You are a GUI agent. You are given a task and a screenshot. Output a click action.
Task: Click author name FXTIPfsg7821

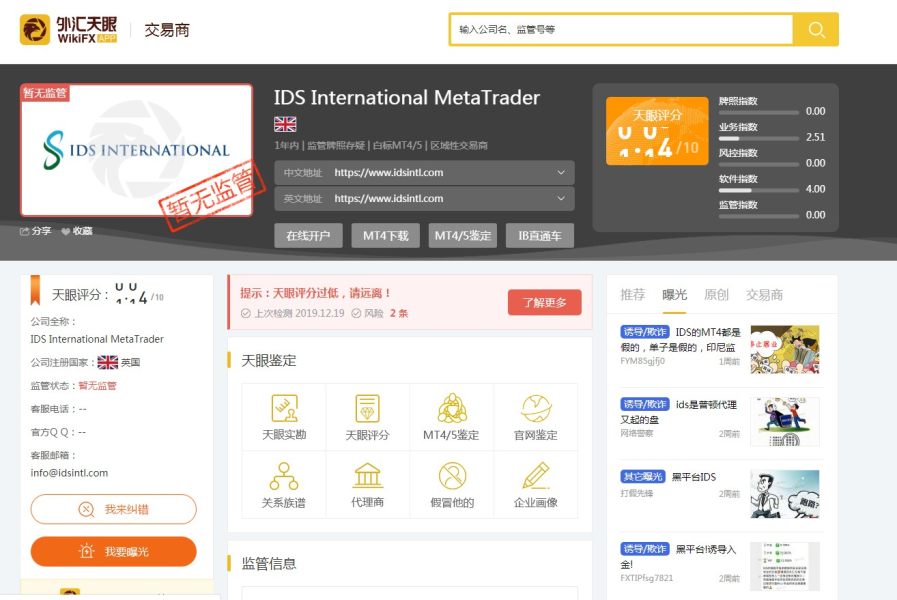pos(646,578)
